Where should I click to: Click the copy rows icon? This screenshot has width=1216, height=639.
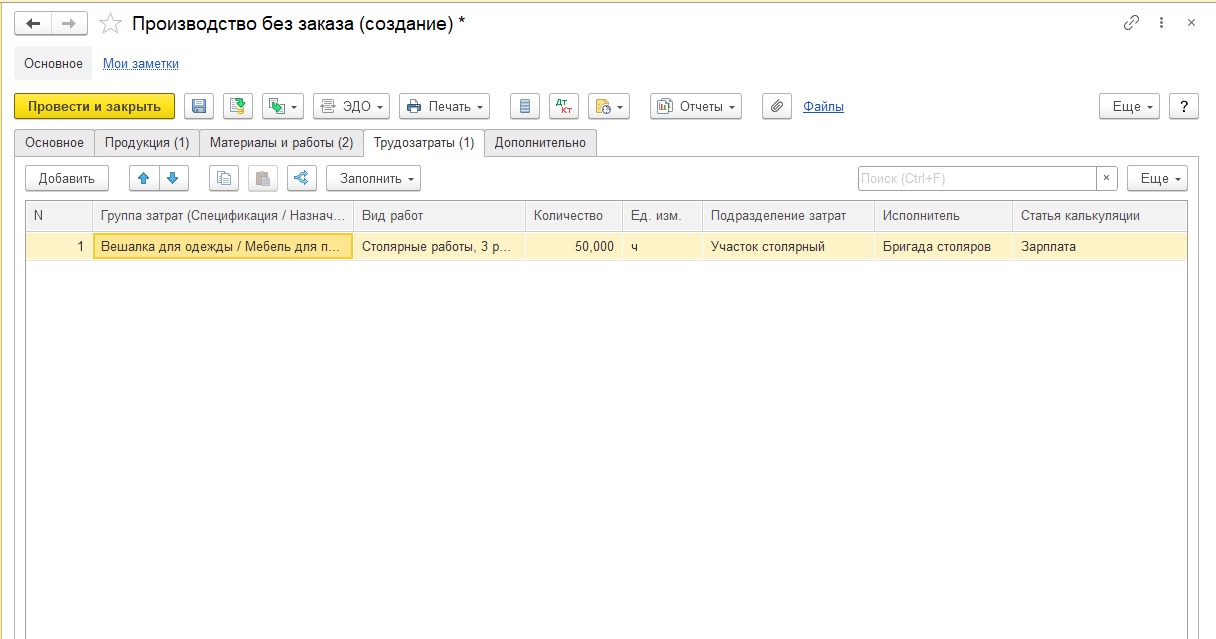click(224, 178)
